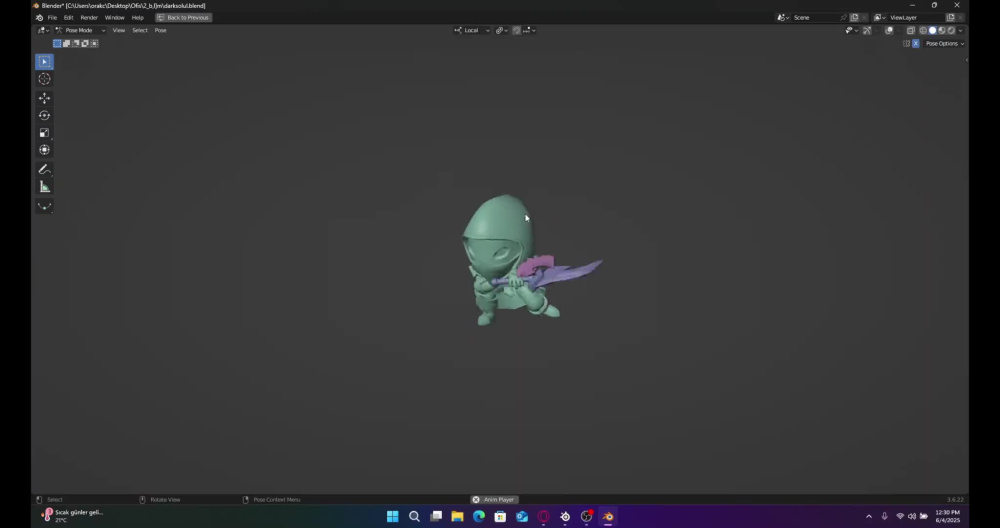
Task: Open File Explorer from the taskbar
Action: coord(457,517)
